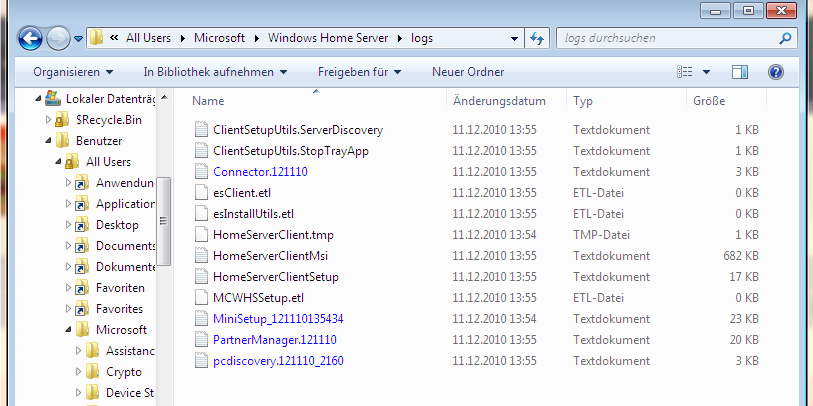Select 'logs' breadcrumb segment
Screen dimensions: 813x406
[x=422, y=38]
